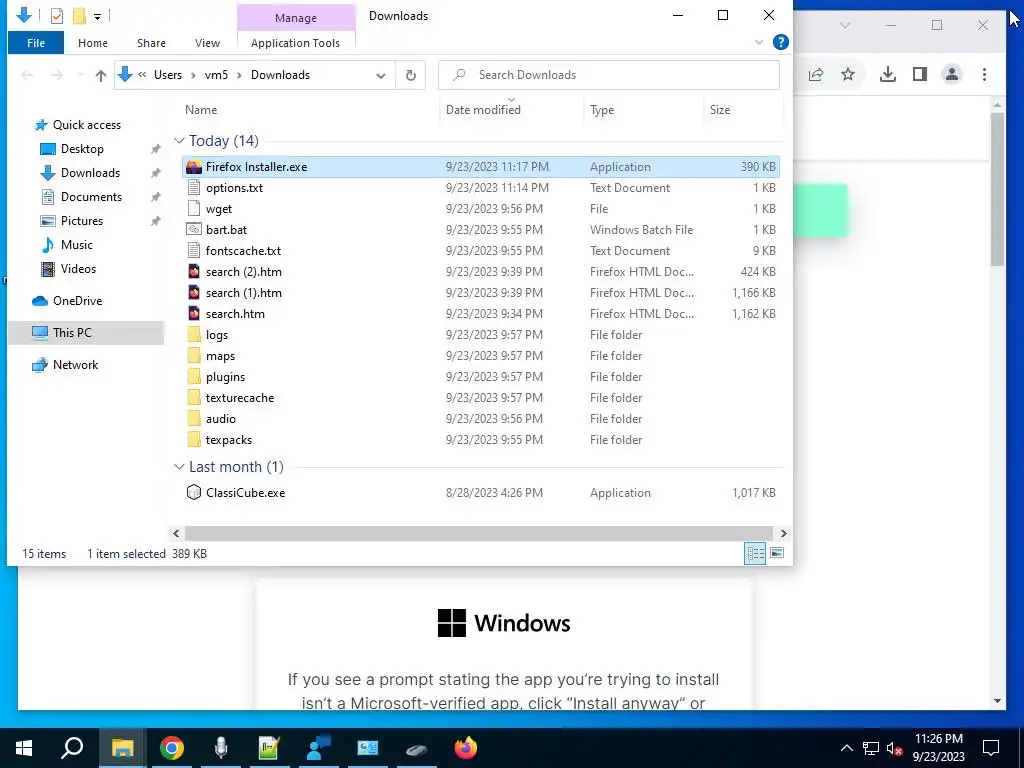This screenshot has width=1024, height=768.
Task: Open Videos in the navigation pane
Action: (x=78, y=269)
